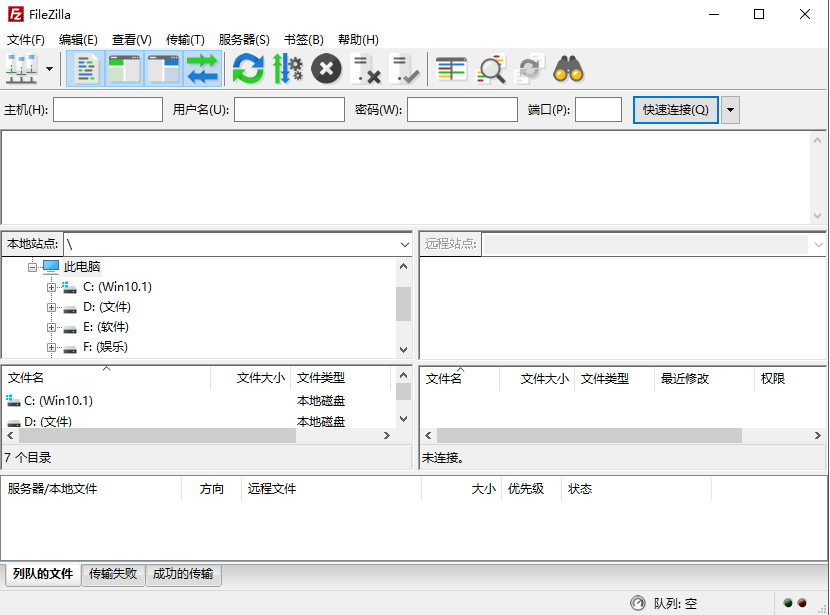This screenshot has width=830, height=615.
Task: Expand the C: (Win10.1) drive node
Action: click(x=51, y=287)
